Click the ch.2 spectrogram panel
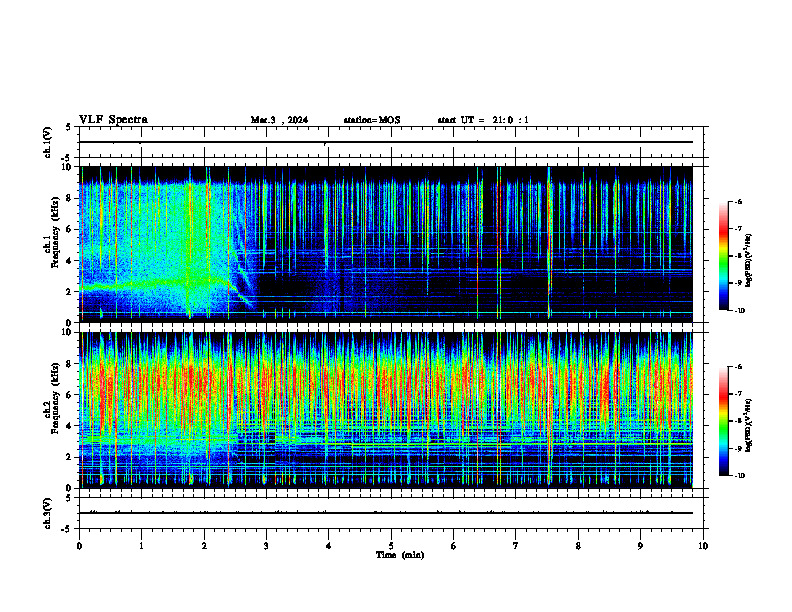The width and height of the screenshot is (792, 612). (386, 410)
